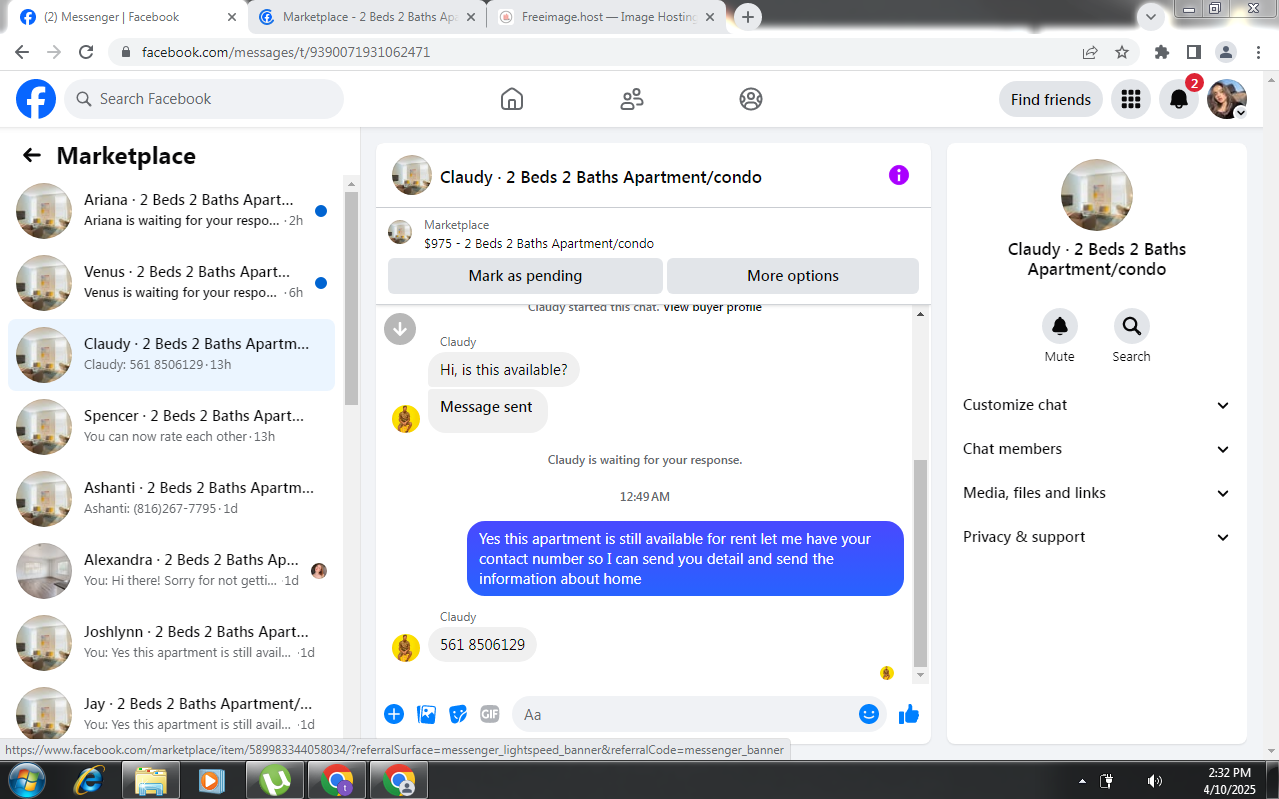Open the Chrome three-dot menu

click(1257, 52)
